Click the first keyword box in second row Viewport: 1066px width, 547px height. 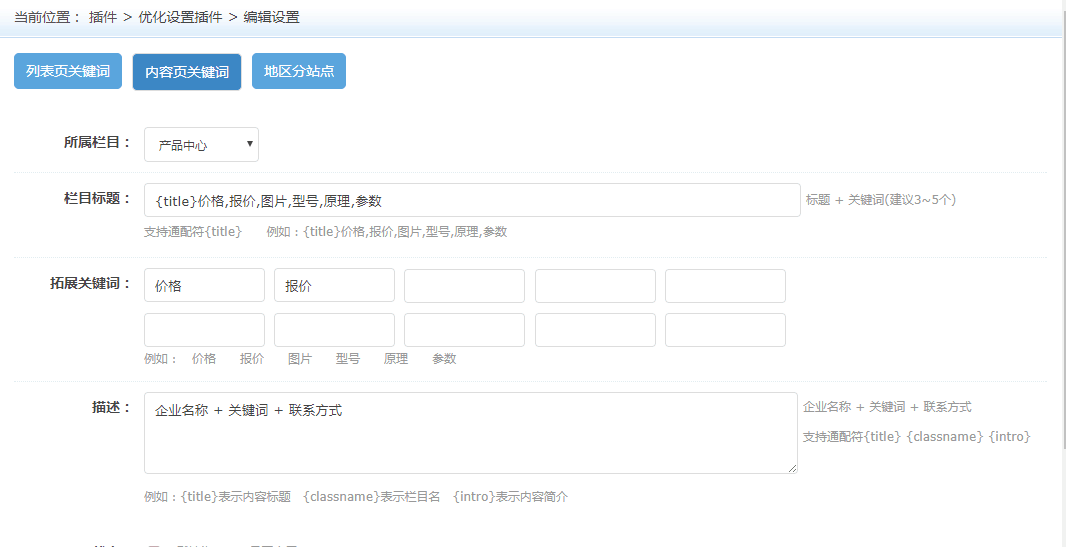point(204,330)
